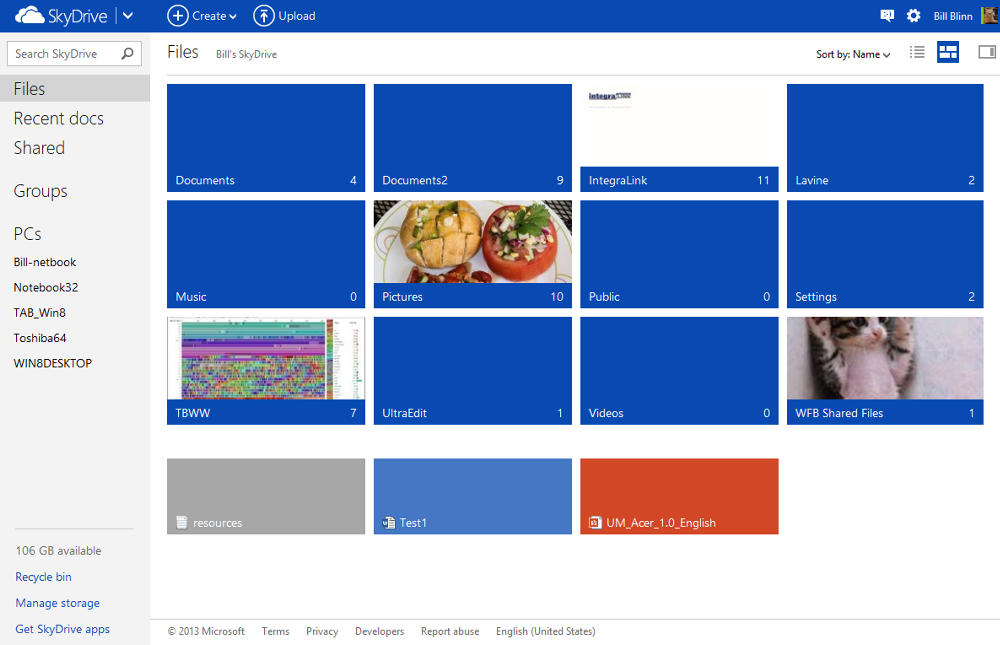The width and height of the screenshot is (1000, 645).
Task: Open the Music folder tile
Action: [x=266, y=254]
